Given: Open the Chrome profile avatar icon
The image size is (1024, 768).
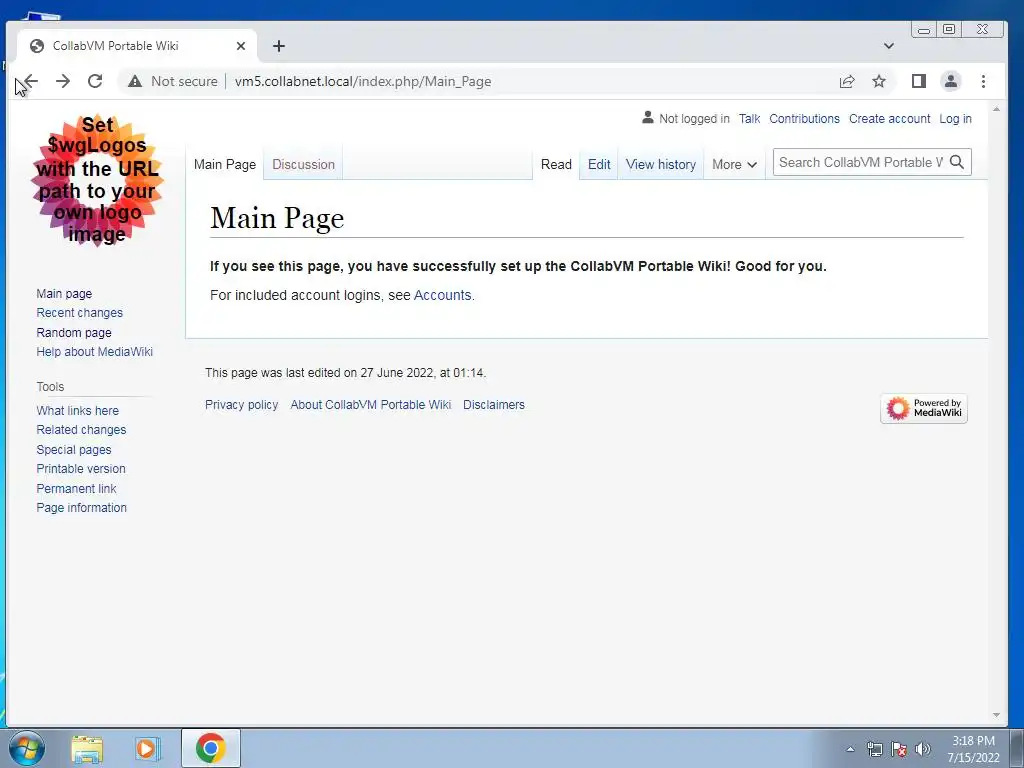Looking at the screenshot, I should (x=951, y=81).
